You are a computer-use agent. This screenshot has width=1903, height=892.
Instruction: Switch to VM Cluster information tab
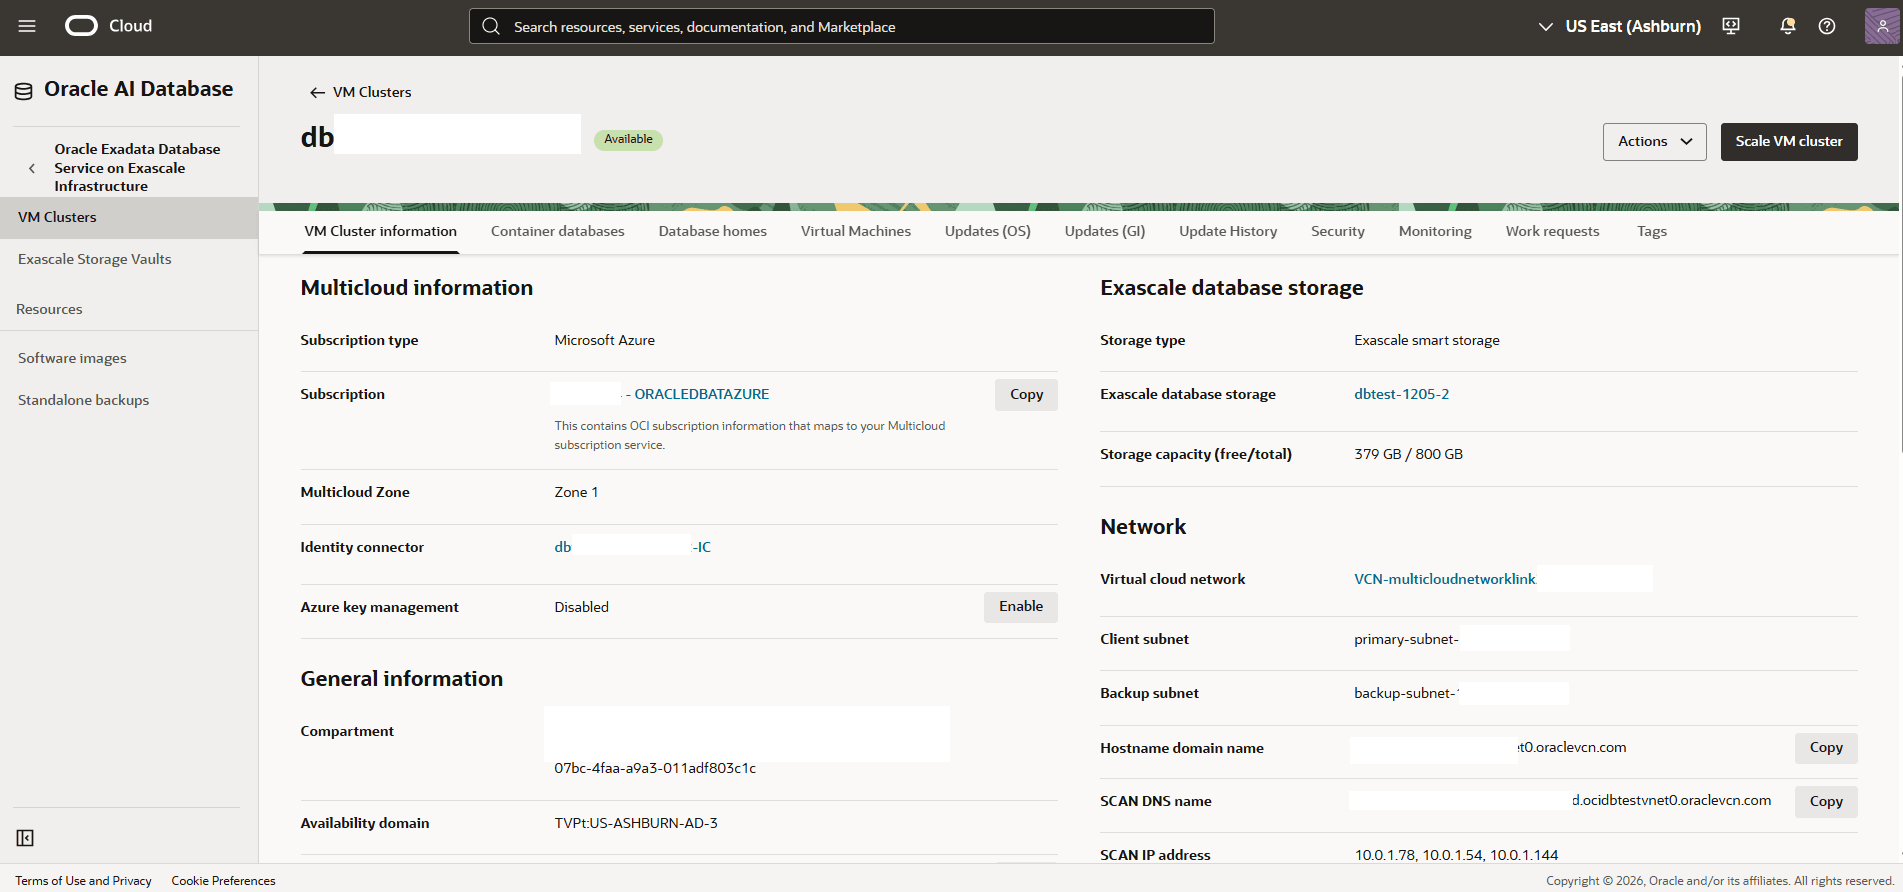(x=380, y=231)
